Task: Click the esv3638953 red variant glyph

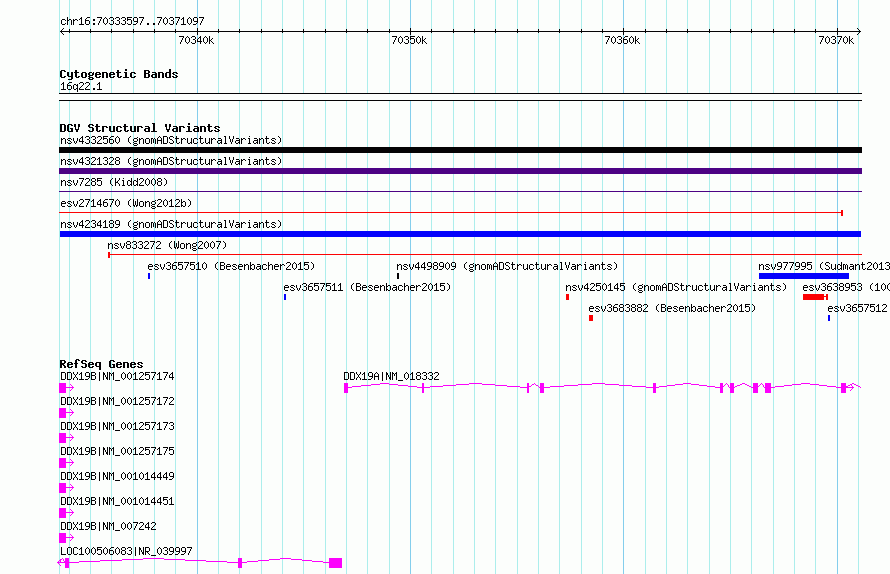Action: pos(815,297)
